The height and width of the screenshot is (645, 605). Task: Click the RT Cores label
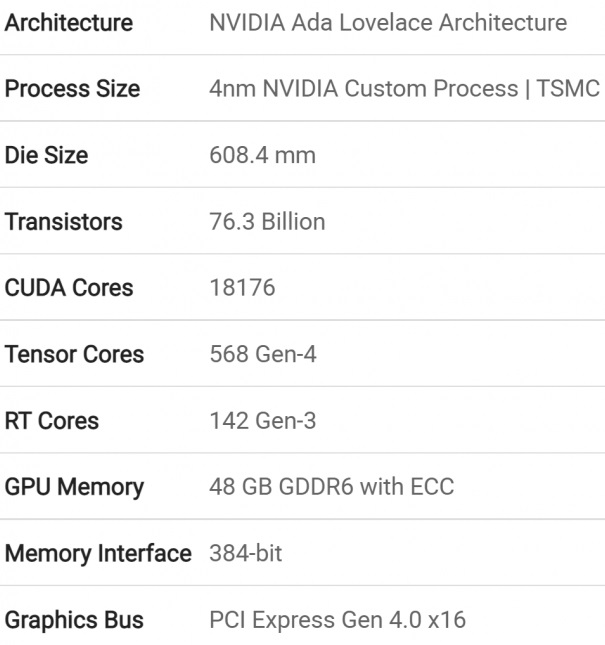tap(52, 421)
